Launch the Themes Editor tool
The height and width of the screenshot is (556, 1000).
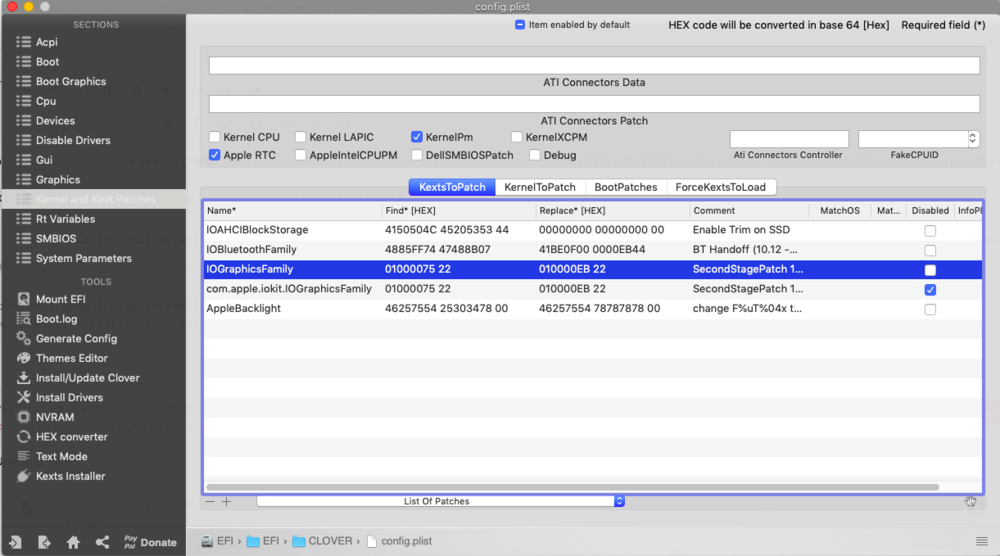coord(71,358)
